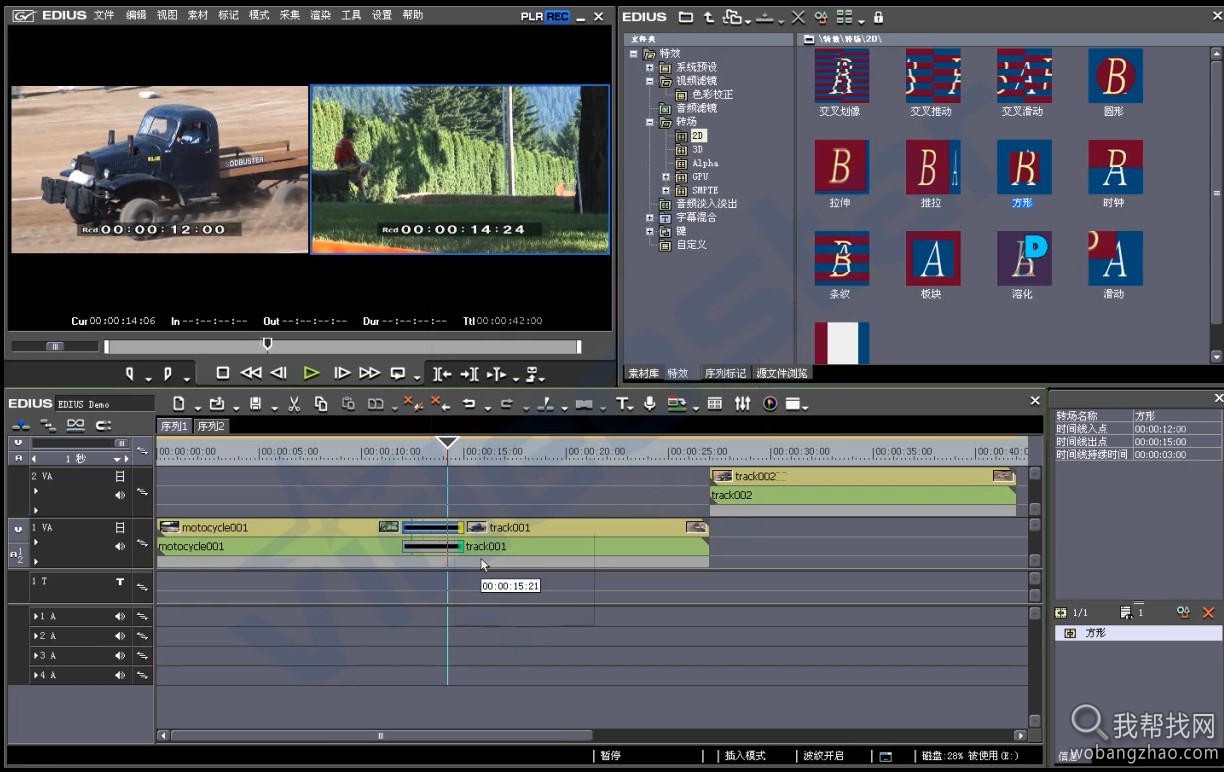
Task: Click the create title T icon in toolbar
Action: click(622, 404)
